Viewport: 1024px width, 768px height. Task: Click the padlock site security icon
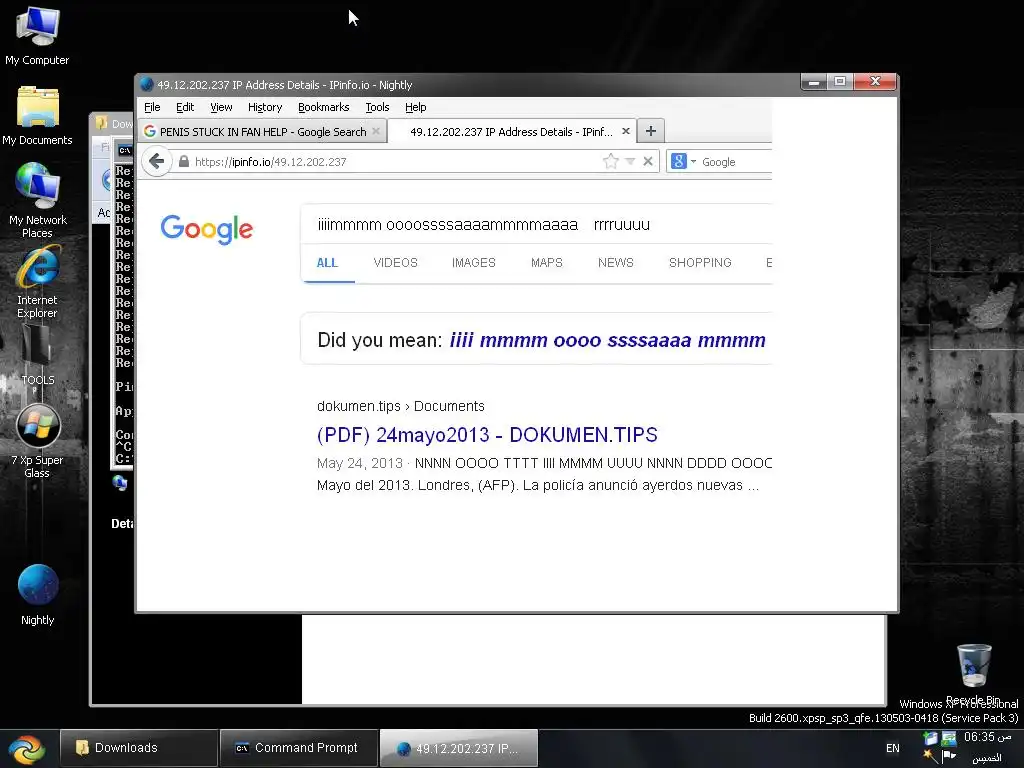tap(184, 161)
